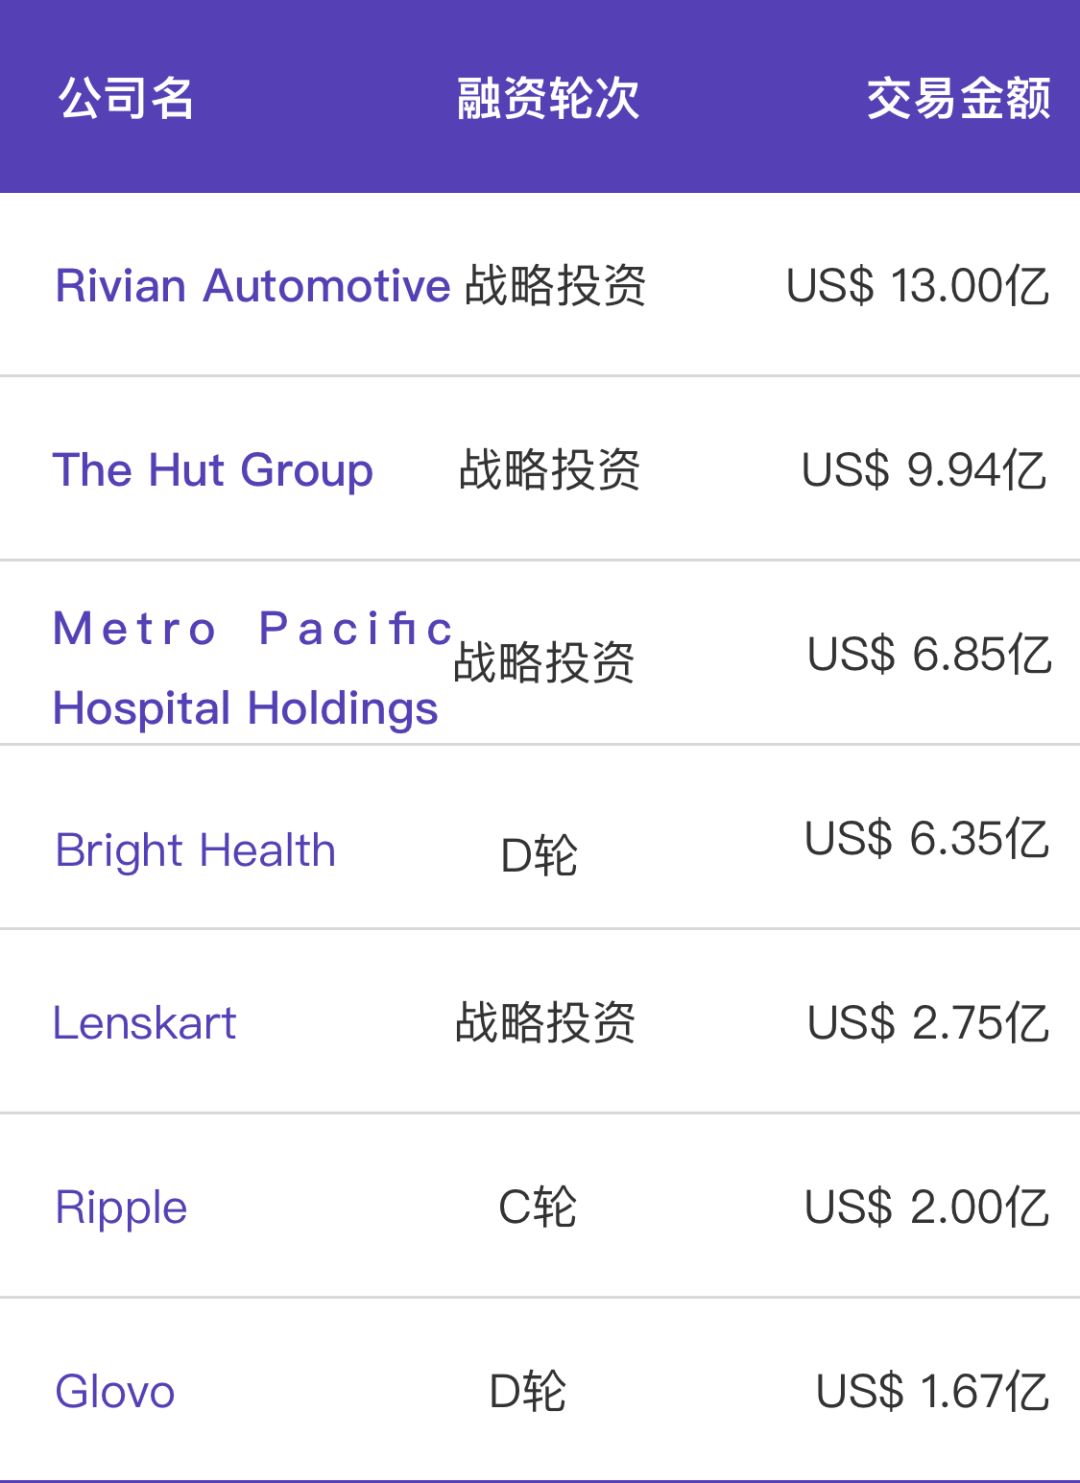Select the US$ 13.00亿 amount cell

click(917, 286)
